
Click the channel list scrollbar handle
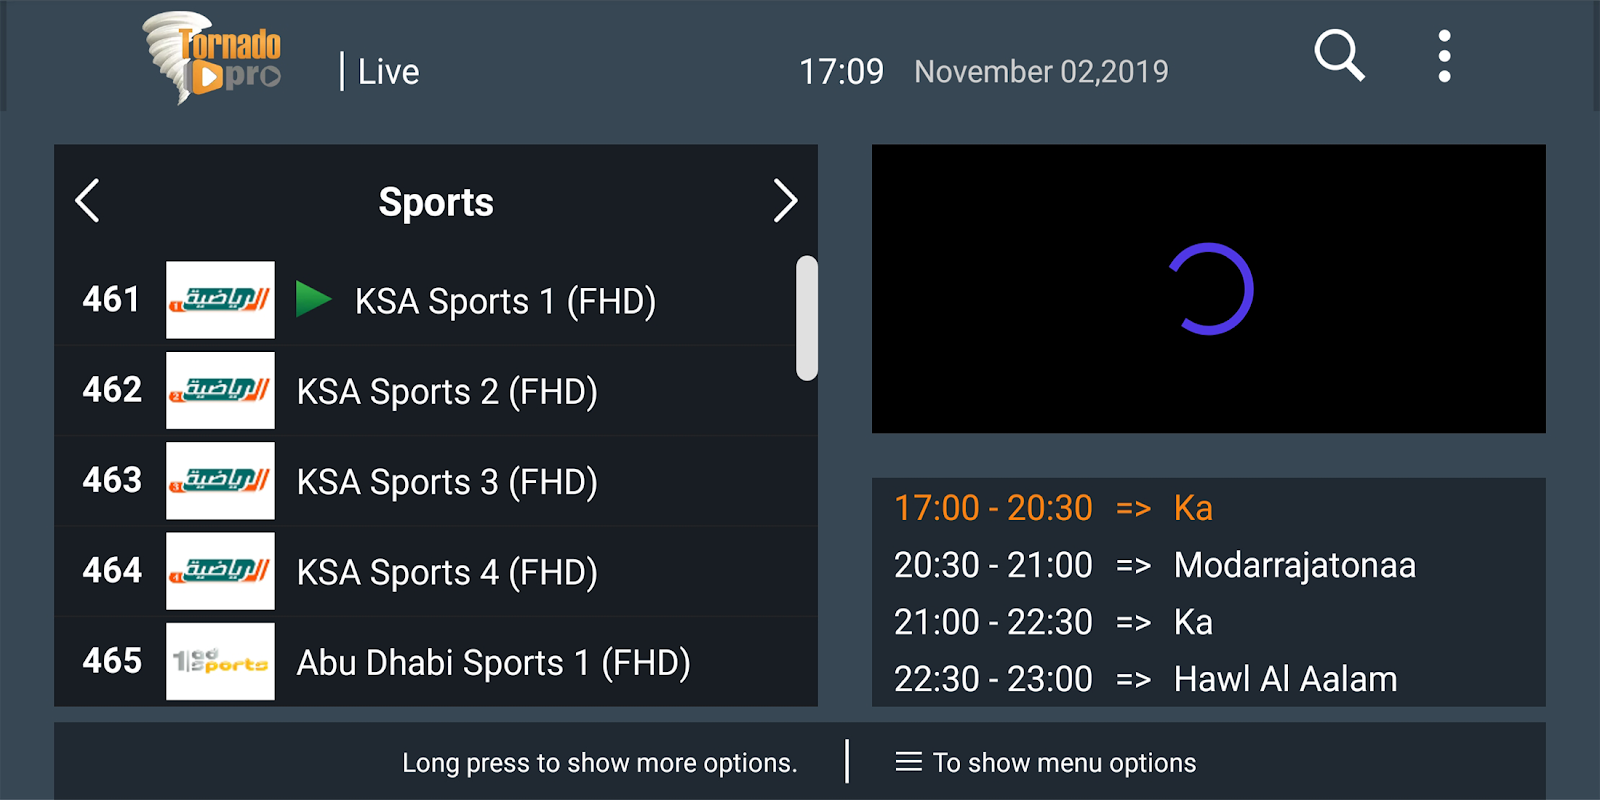coord(806,318)
